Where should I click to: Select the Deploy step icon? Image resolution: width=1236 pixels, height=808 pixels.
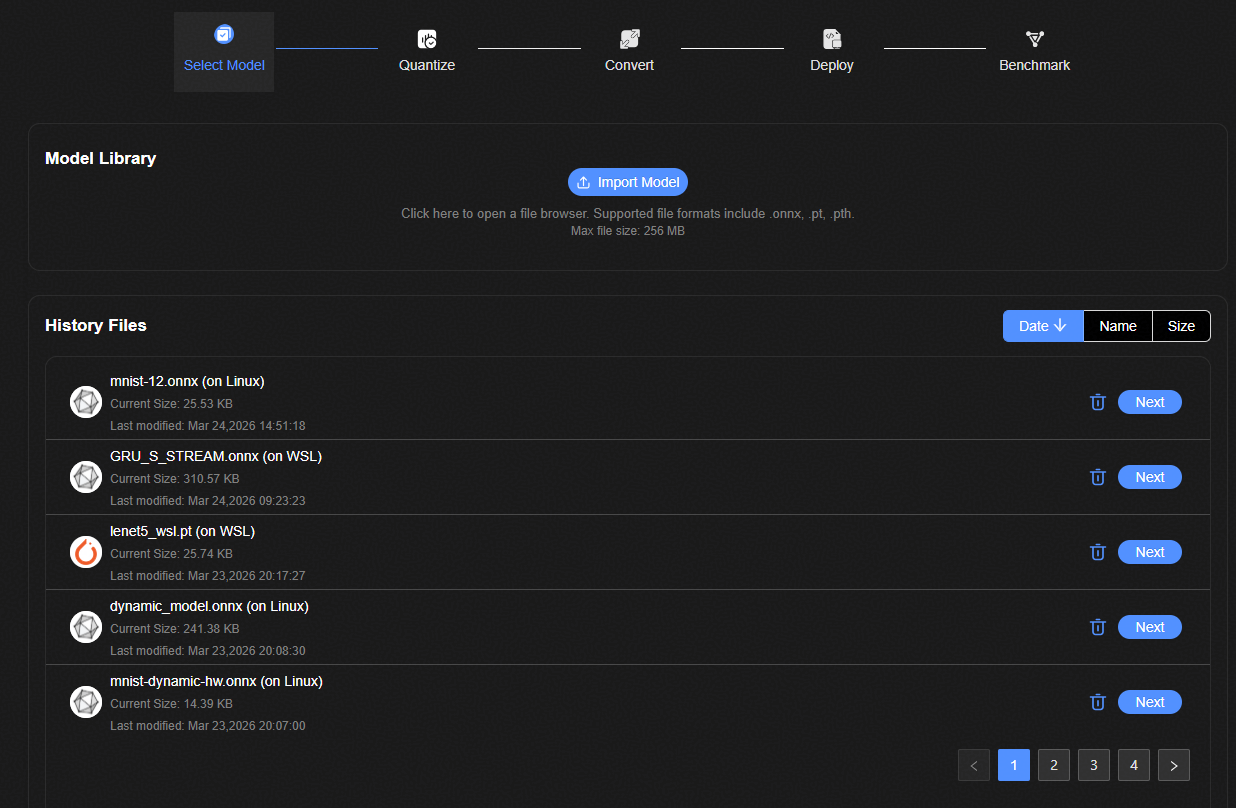tap(832, 40)
